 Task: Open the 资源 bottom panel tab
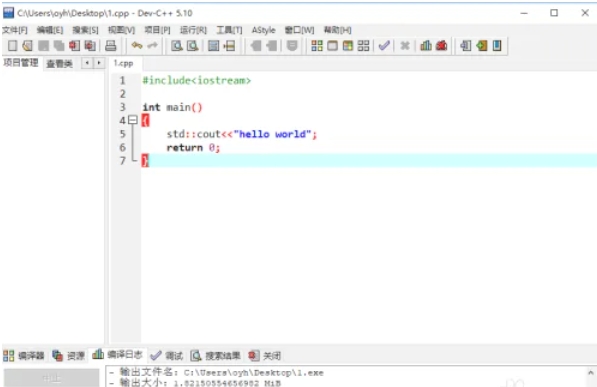pyautogui.click(x=69, y=356)
